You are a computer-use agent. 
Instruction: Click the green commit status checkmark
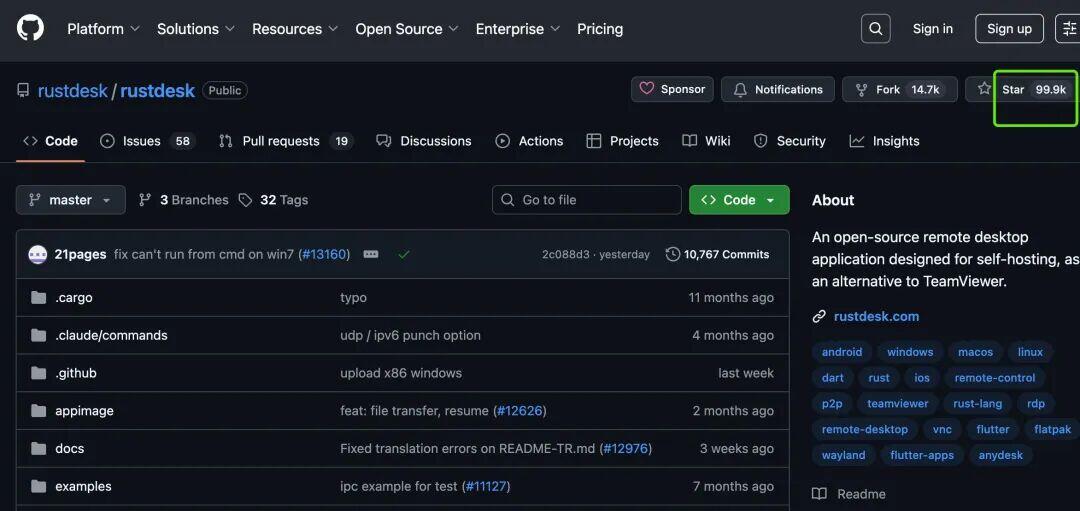tap(404, 254)
